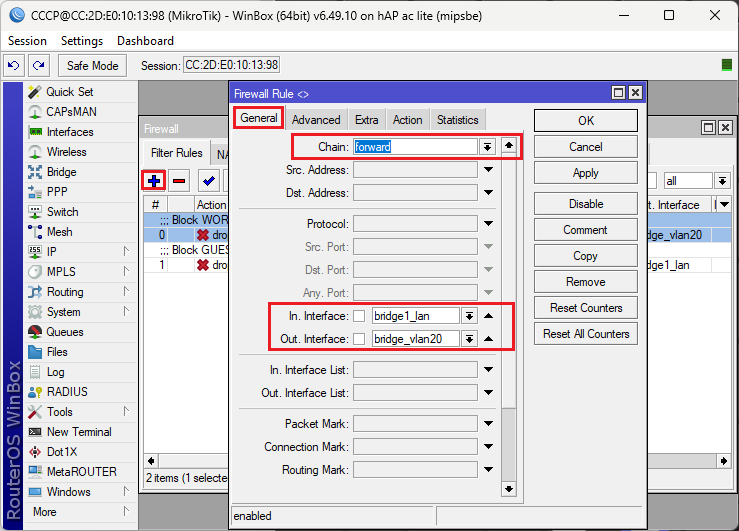Viewport: 739px width, 531px height.
Task: Expand the Dst. Address field
Action: coord(489,193)
